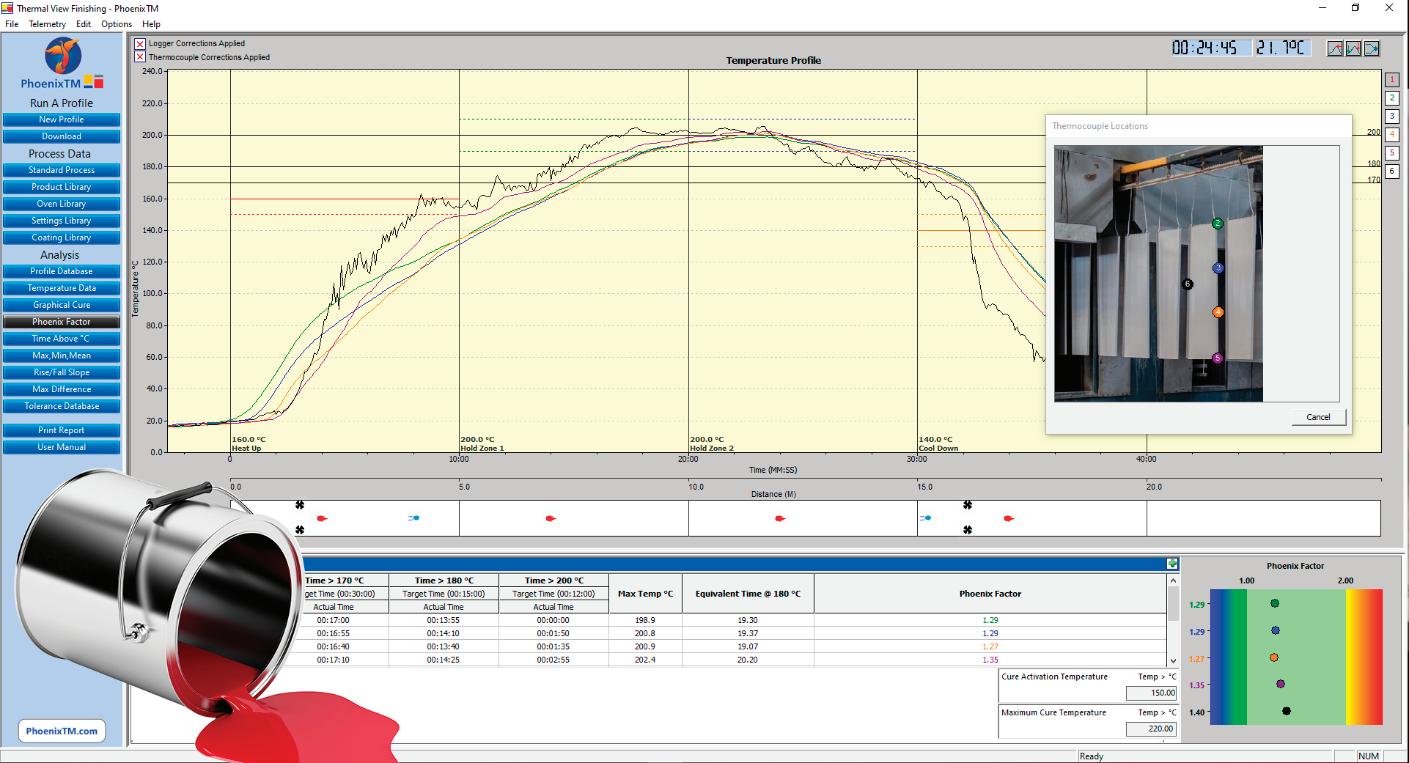Click the third graph icon with blue arrow

[1372, 48]
